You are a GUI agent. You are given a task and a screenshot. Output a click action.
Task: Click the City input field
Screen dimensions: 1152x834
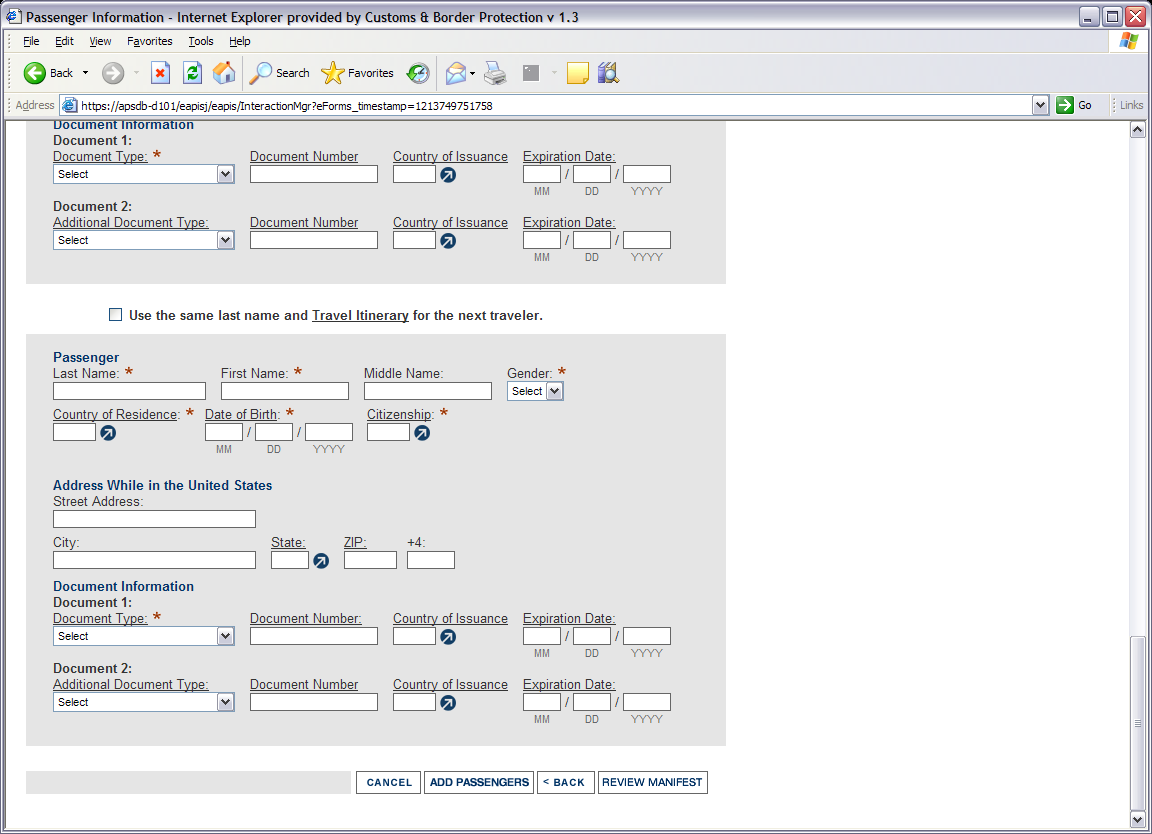tap(154, 560)
